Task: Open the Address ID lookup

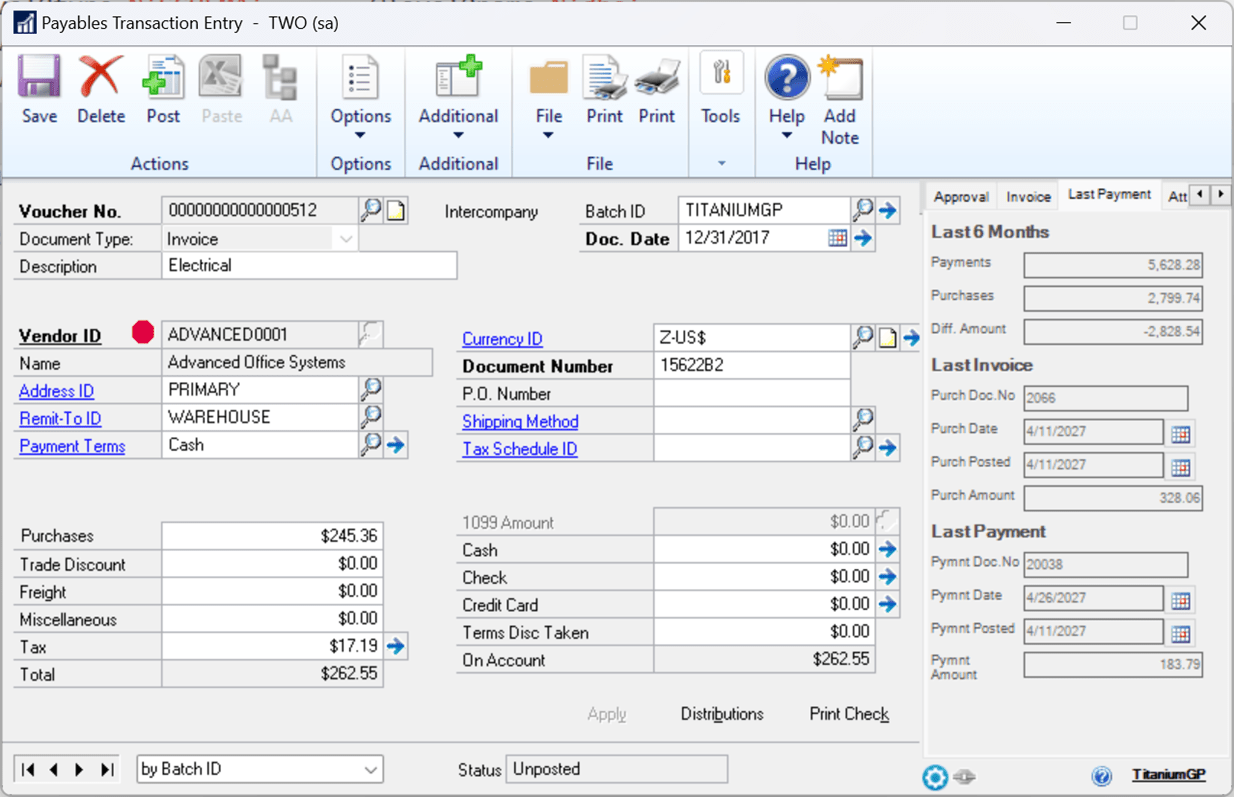Action: [371, 390]
